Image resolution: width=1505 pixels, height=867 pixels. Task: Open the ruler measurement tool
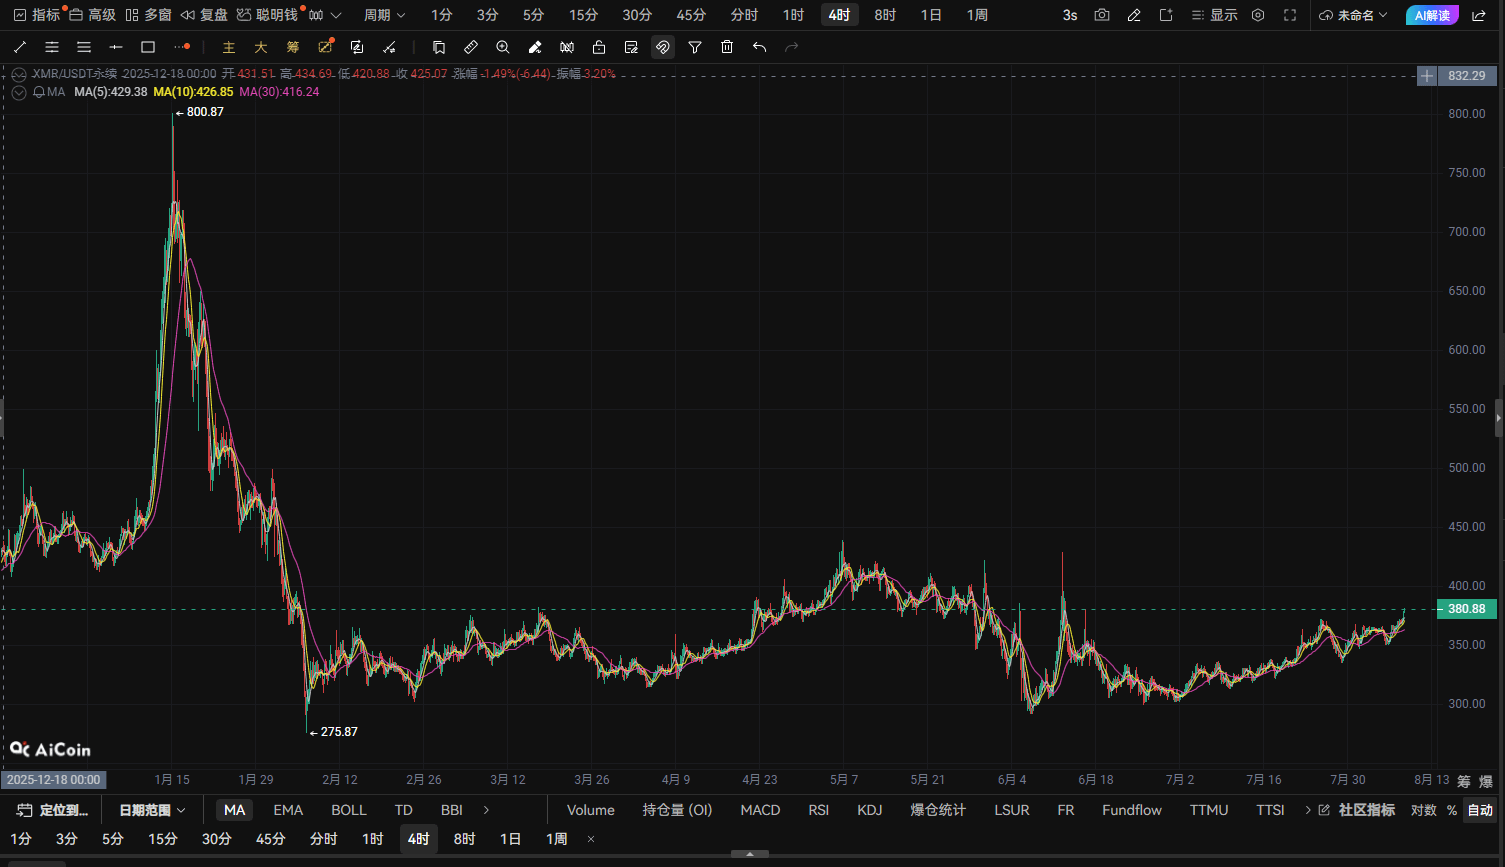coord(471,47)
